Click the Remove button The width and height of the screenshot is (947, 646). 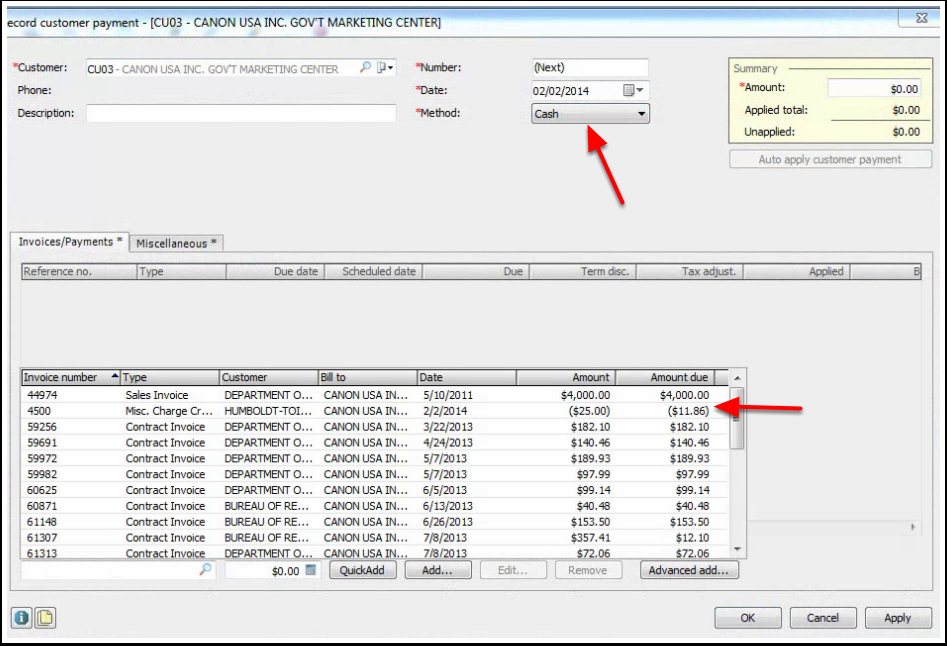588,570
